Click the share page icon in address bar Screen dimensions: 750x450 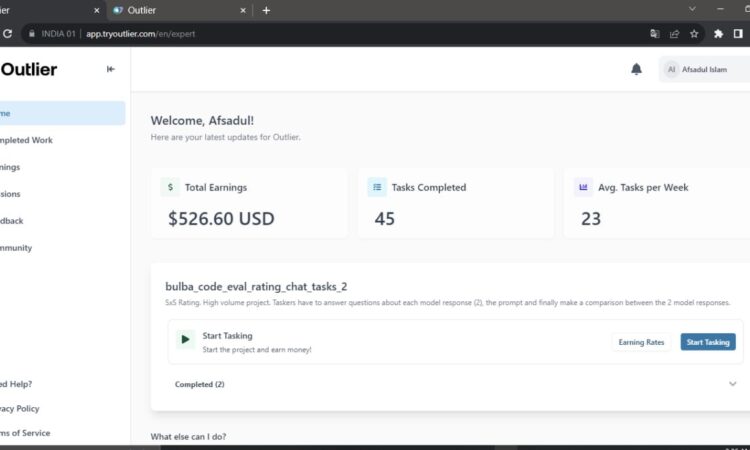coord(674,34)
